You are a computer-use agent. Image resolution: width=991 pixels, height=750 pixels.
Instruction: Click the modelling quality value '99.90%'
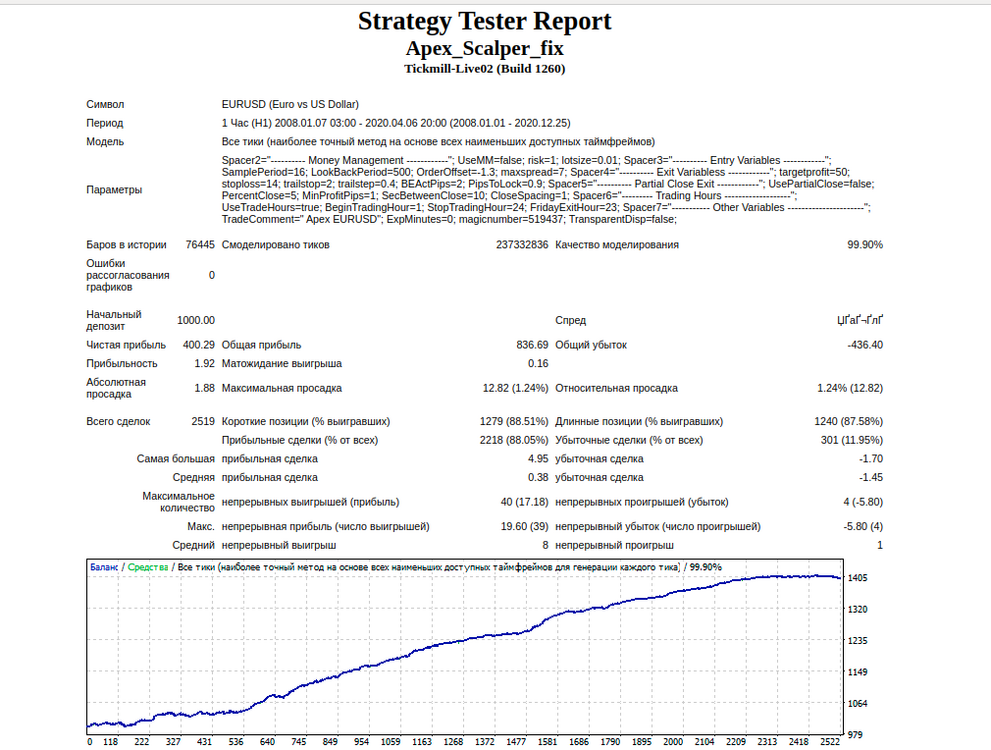[x=865, y=245]
